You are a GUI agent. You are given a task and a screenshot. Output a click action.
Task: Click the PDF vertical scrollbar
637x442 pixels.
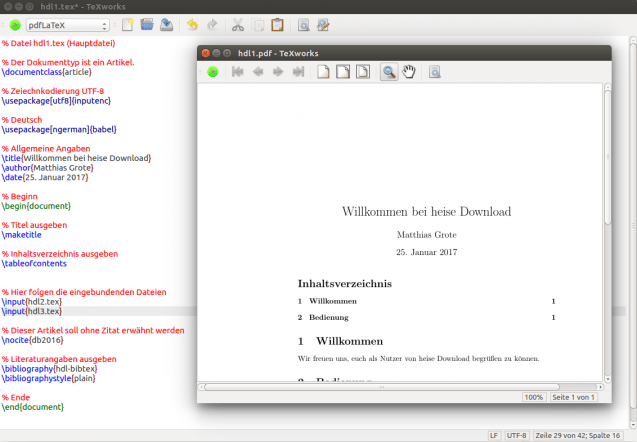pos(608,156)
